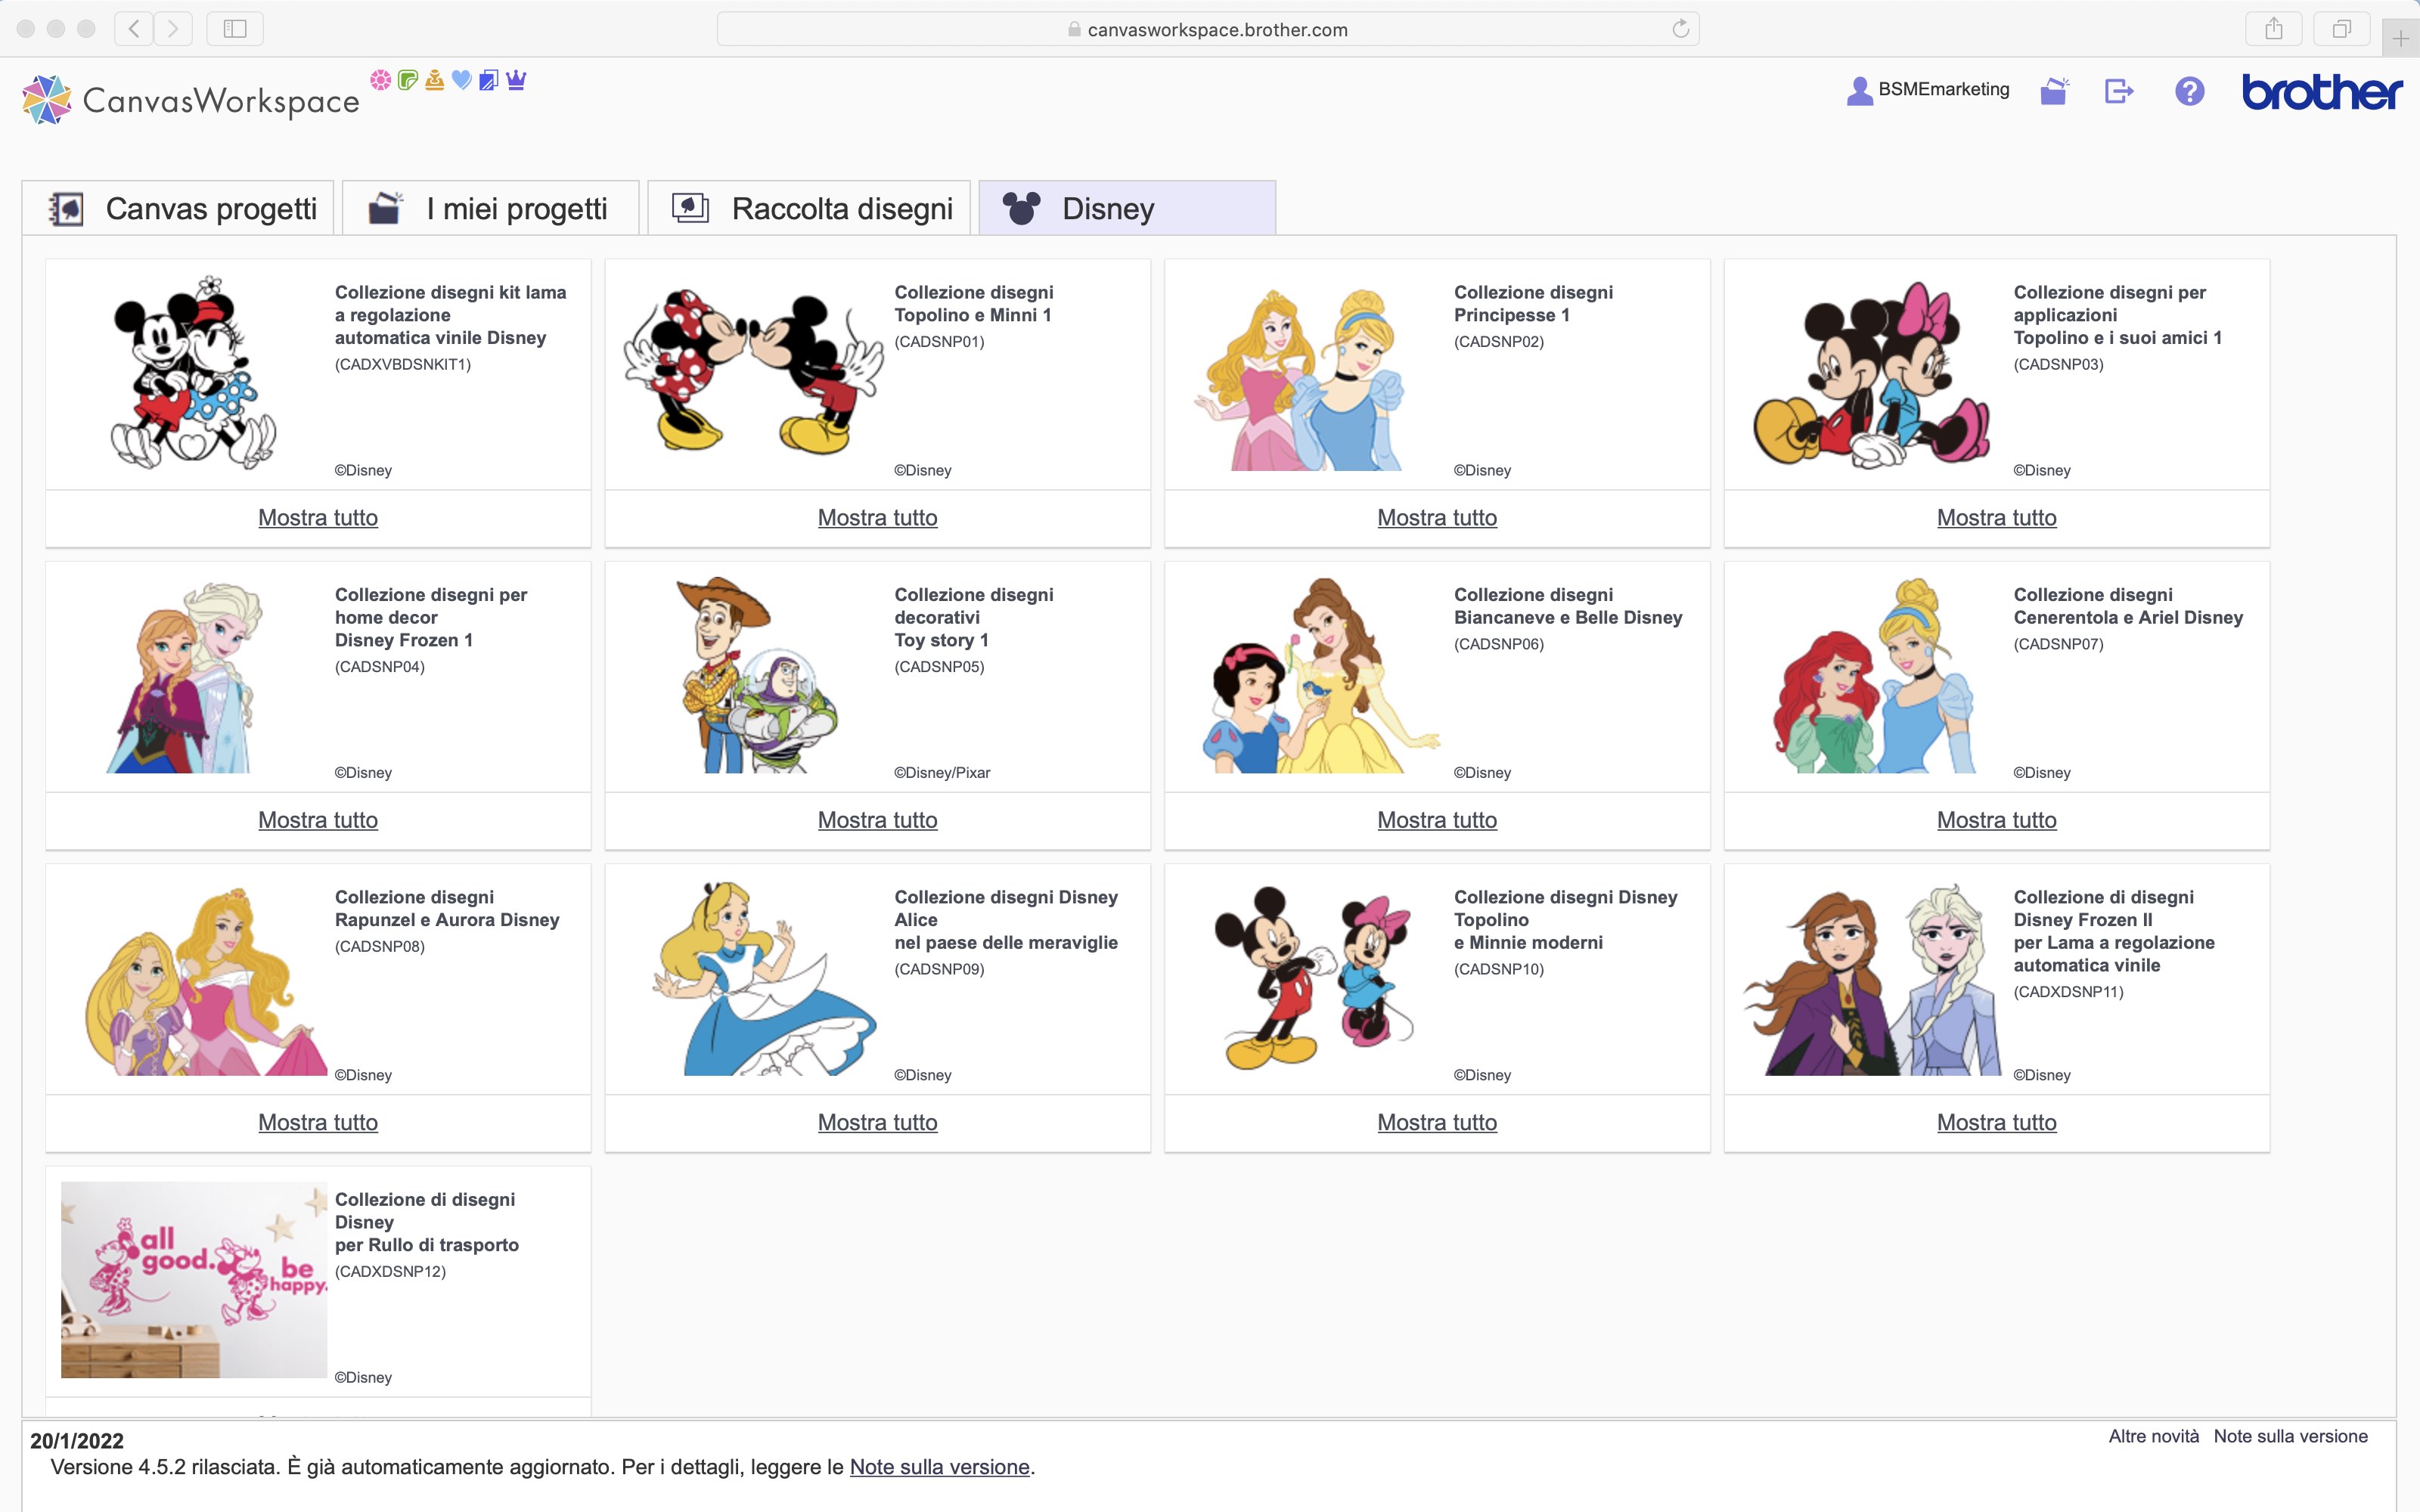Image resolution: width=2420 pixels, height=1512 pixels.
Task: Toggle the Safari sidebar button
Action: pyautogui.click(x=235, y=29)
